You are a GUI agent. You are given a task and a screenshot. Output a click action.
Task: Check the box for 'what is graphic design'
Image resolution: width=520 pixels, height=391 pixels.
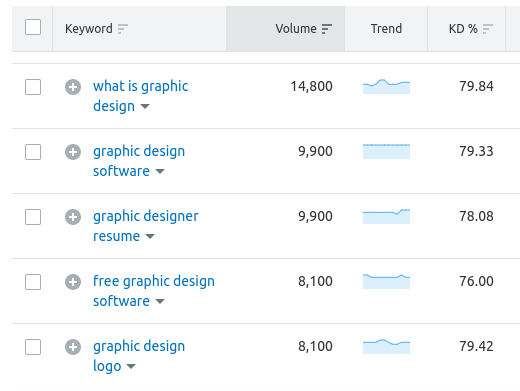(33, 87)
